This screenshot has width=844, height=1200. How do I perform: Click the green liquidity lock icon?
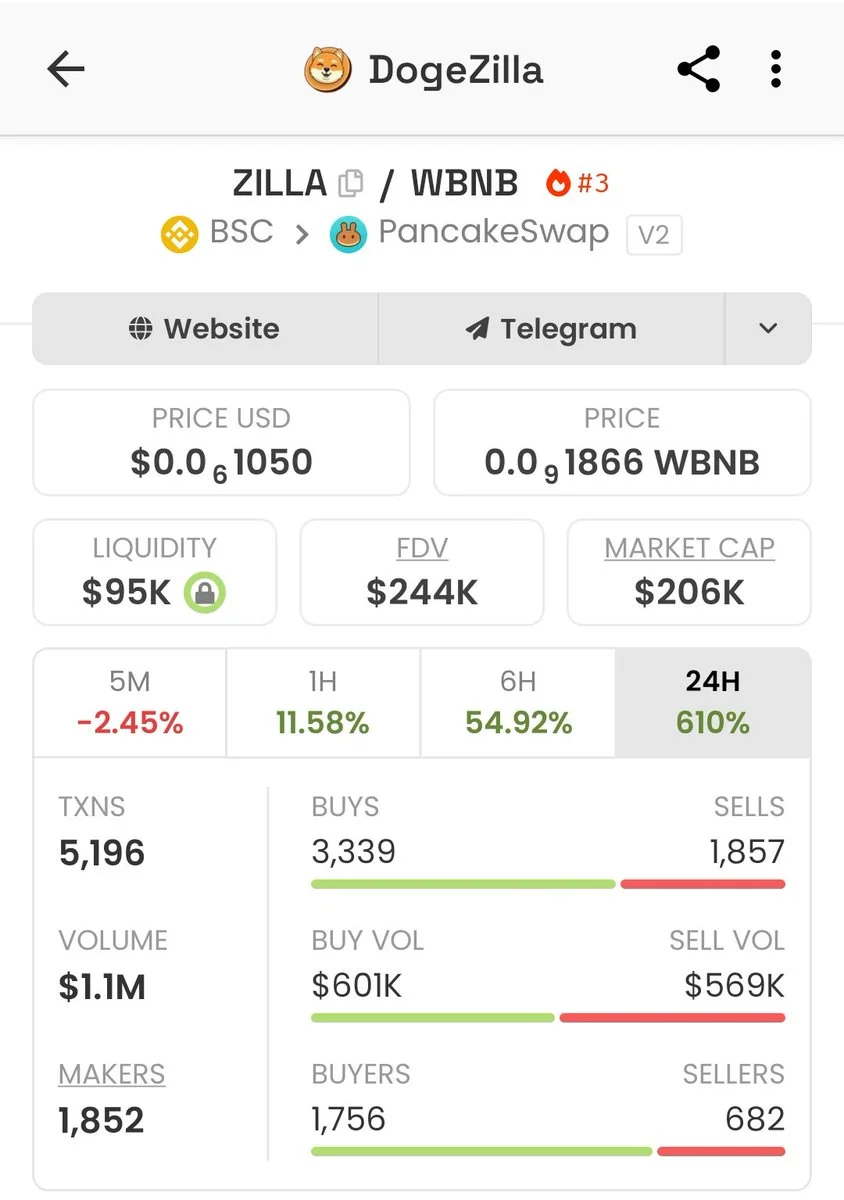pyautogui.click(x=205, y=593)
